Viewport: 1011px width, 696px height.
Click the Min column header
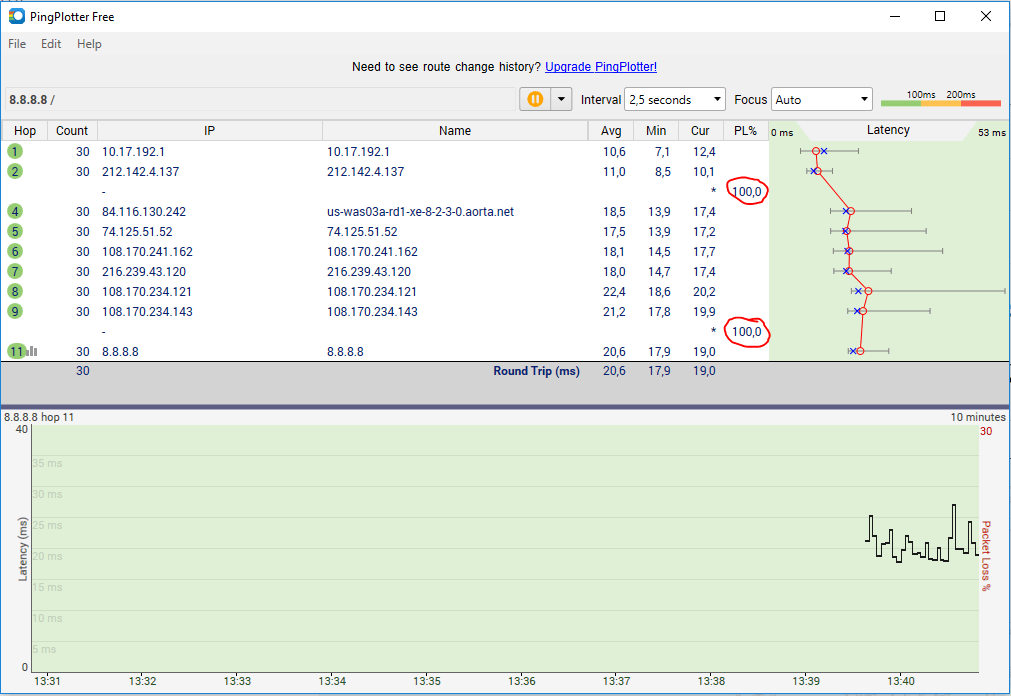pos(656,130)
